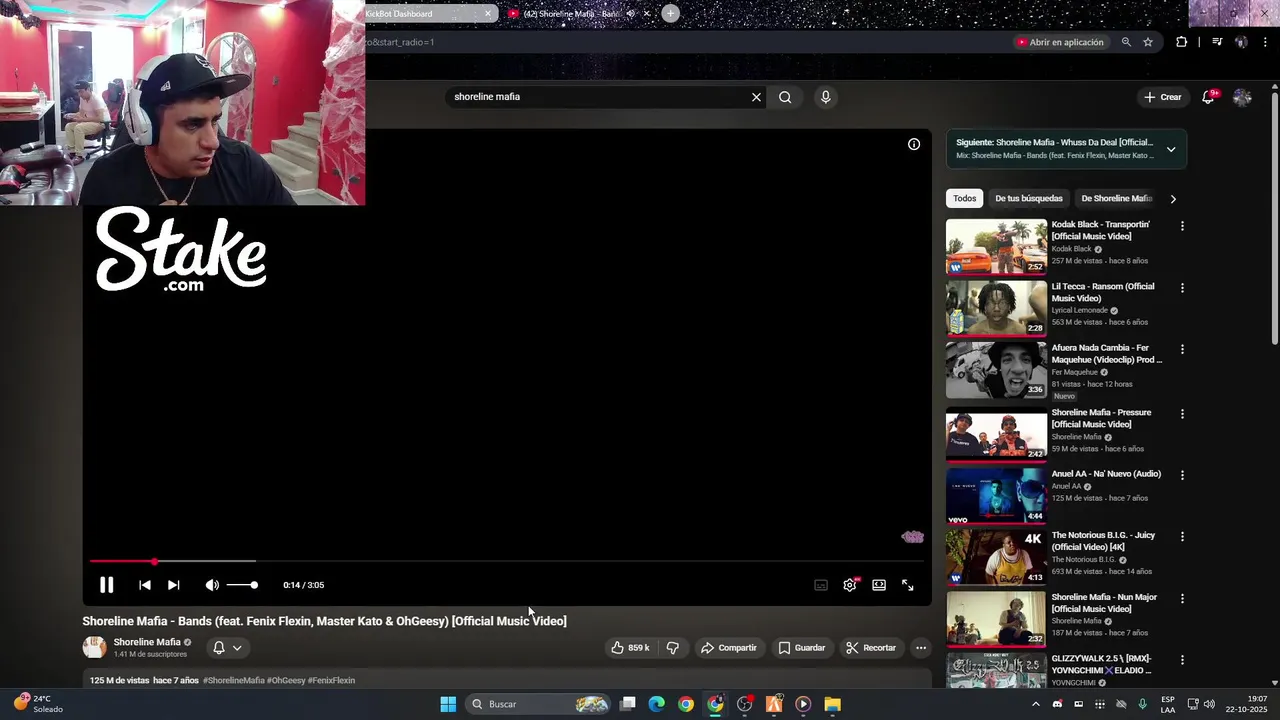Image resolution: width=1280 pixels, height=720 pixels.
Task: Open the video player settings gear
Action: (850, 585)
